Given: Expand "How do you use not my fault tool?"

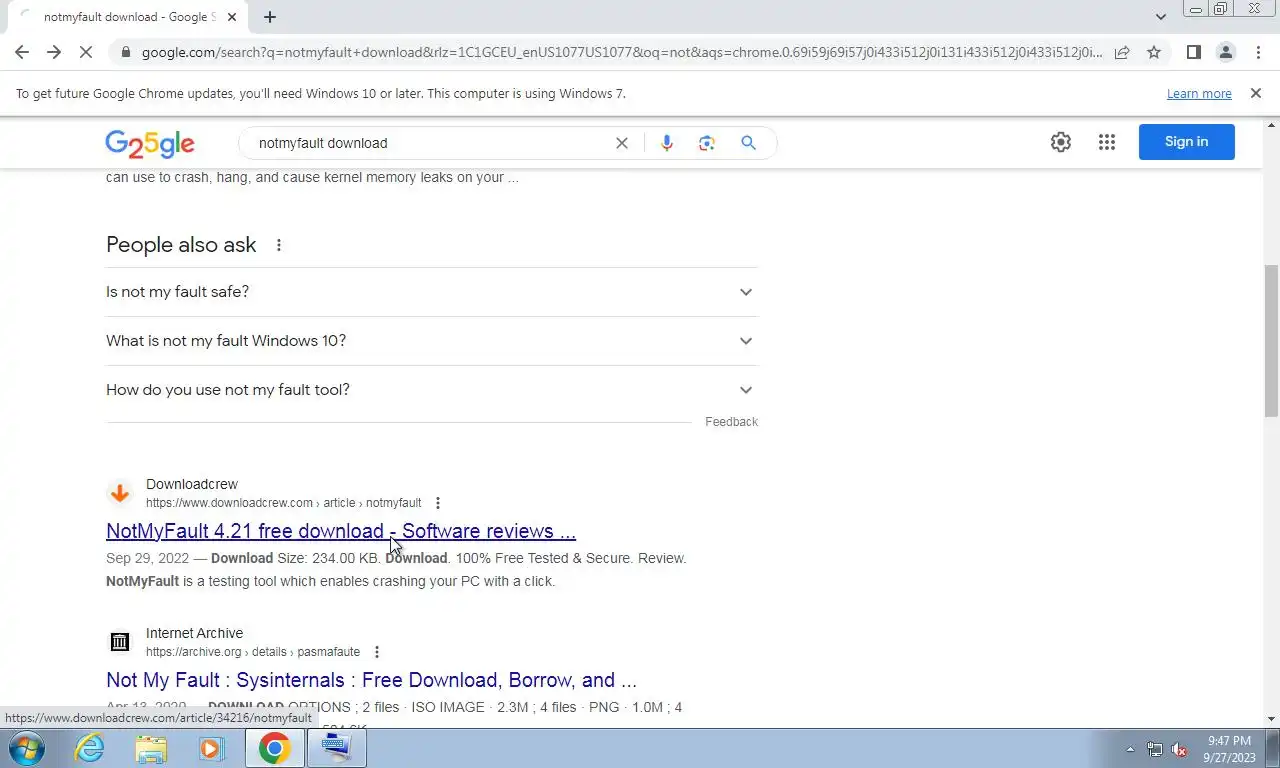Looking at the screenshot, I should pos(432,390).
